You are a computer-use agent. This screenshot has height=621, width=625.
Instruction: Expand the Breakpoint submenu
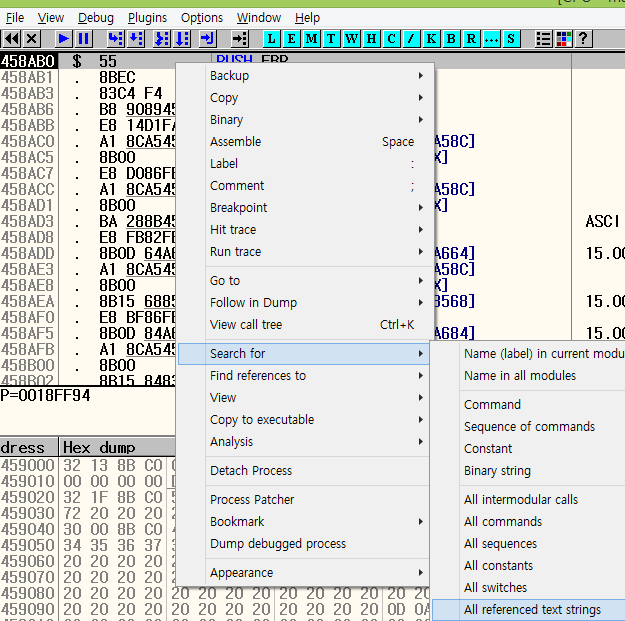coord(304,208)
